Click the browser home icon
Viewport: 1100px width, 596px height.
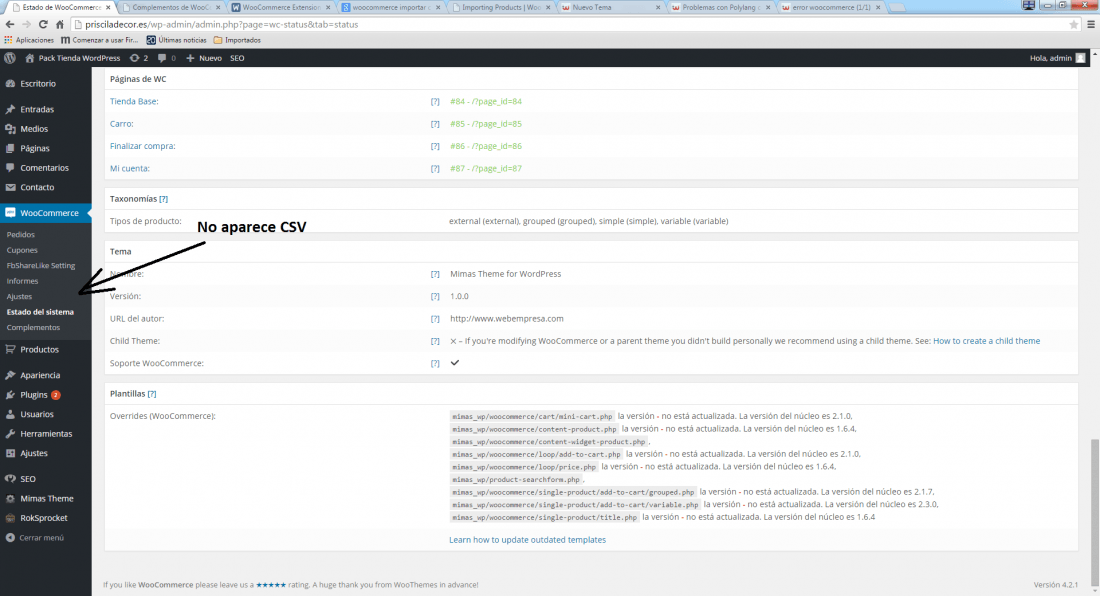(60, 24)
